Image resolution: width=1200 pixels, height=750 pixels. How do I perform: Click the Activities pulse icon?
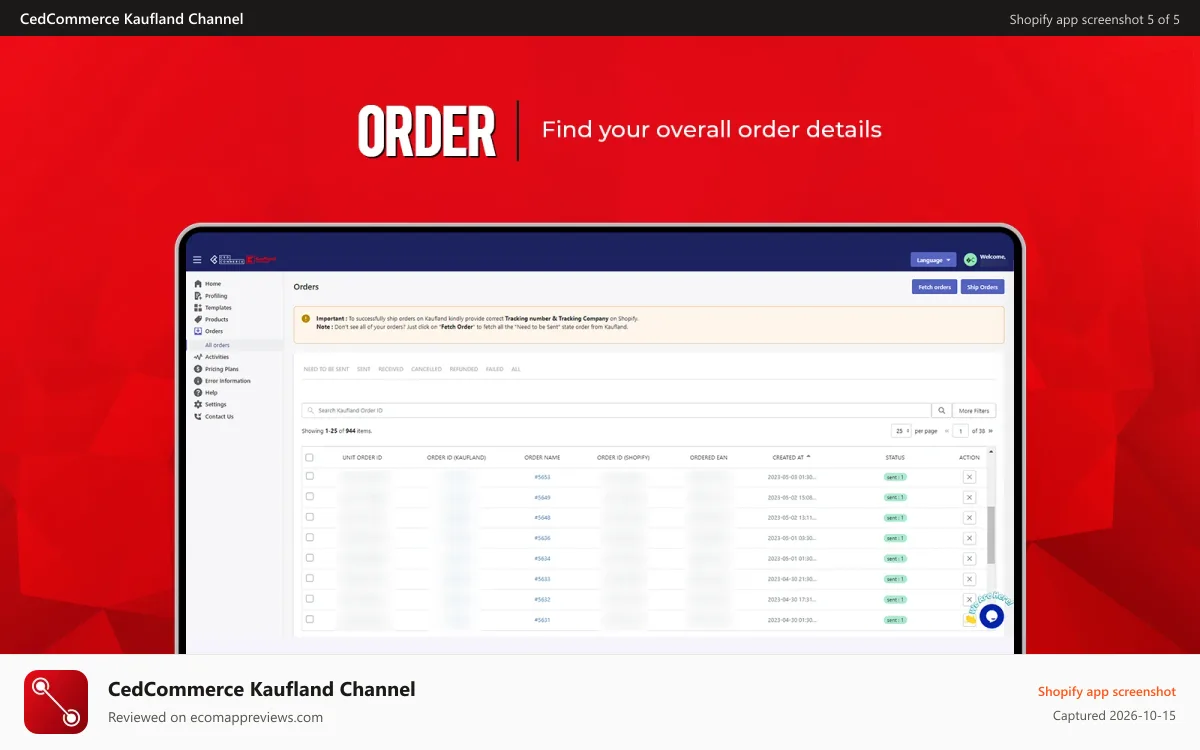(198, 357)
